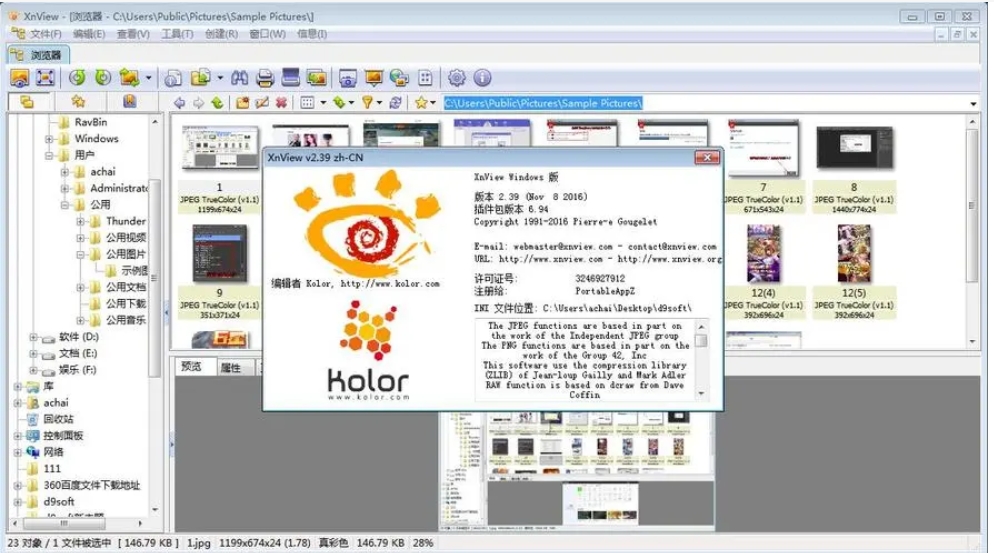Click the refresh icon beside the filter
Screen dimensions: 994x553
click(x=396, y=103)
